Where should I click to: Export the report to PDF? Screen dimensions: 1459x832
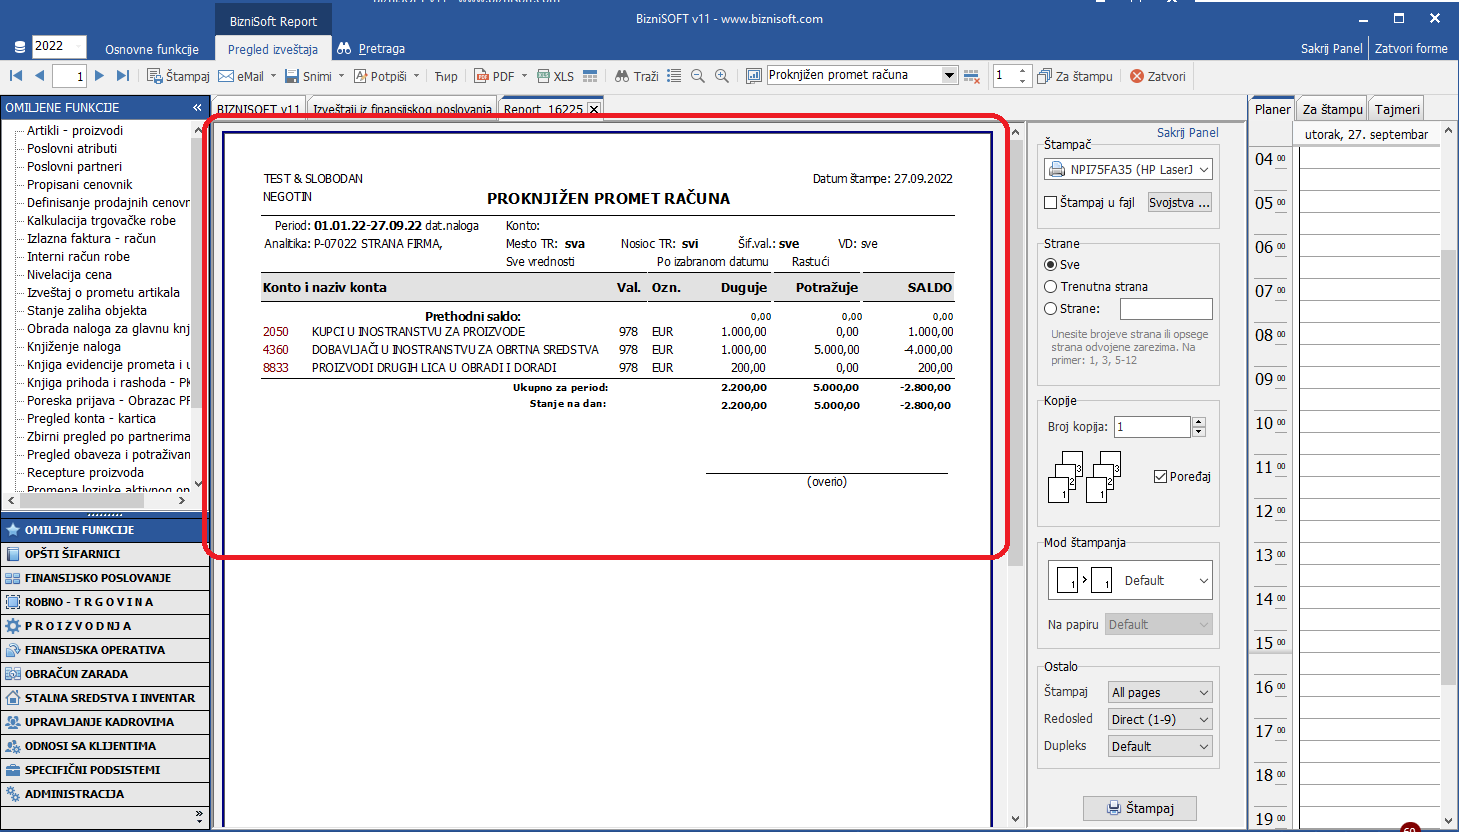[x=494, y=76]
